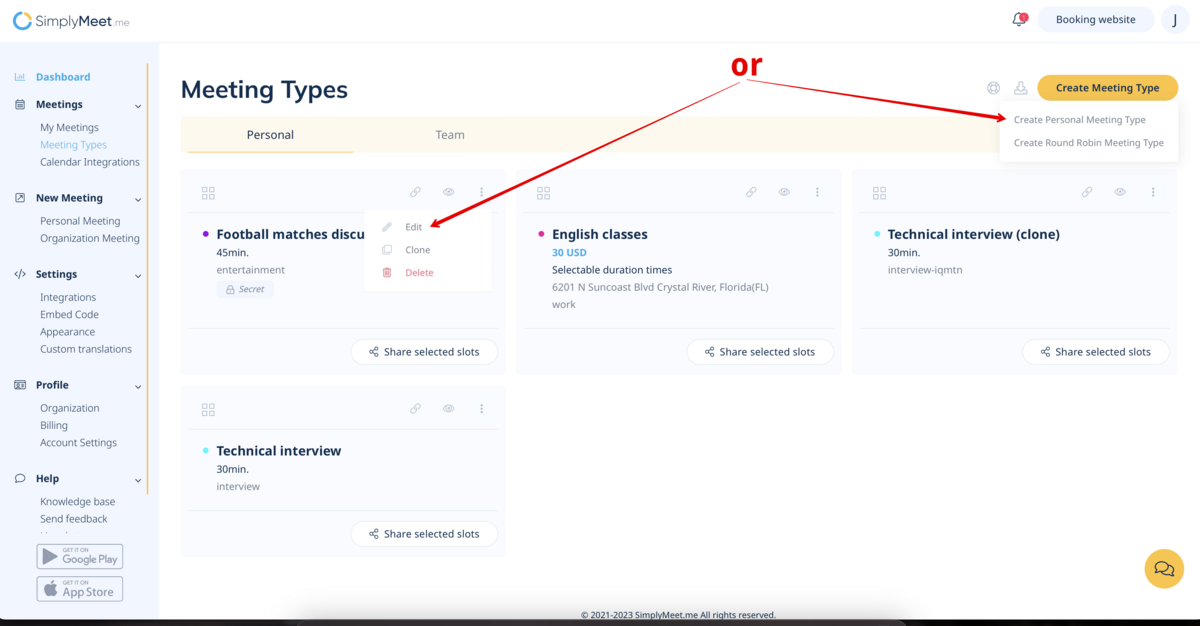Open the notification bell

[x=1018, y=20]
